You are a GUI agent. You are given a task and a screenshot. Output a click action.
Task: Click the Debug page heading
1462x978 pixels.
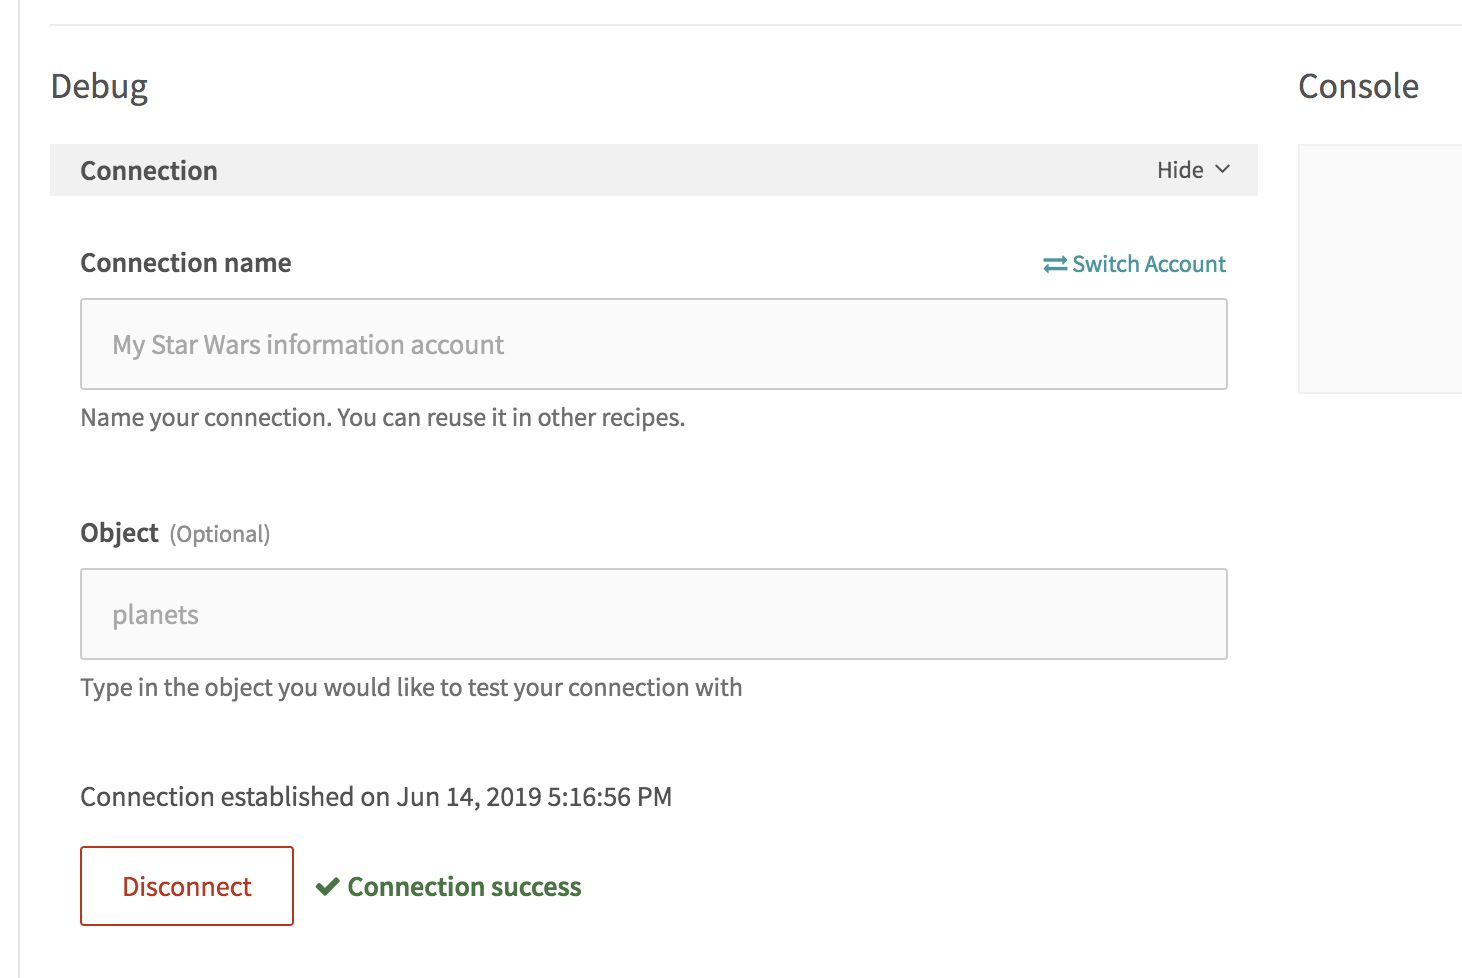point(99,87)
